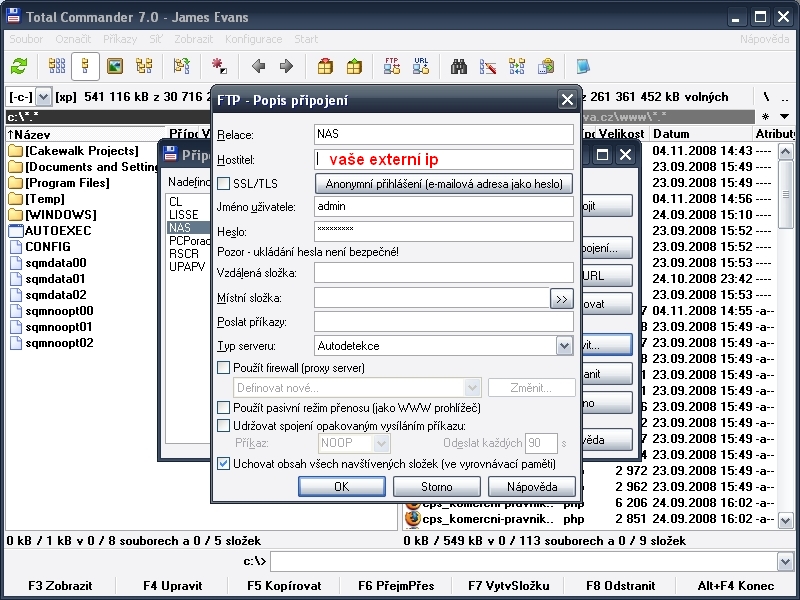Screen dimensions: 800x600
Task: Enable Použít firewall (proxy server) checkbox
Action: coord(223,368)
